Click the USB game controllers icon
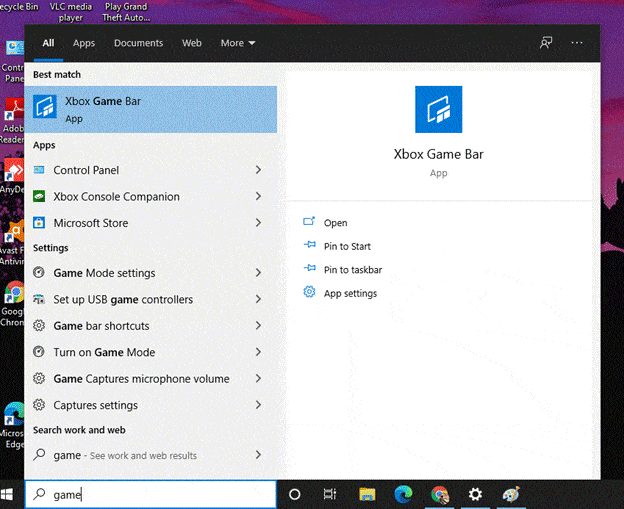The image size is (624, 509). [x=39, y=299]
